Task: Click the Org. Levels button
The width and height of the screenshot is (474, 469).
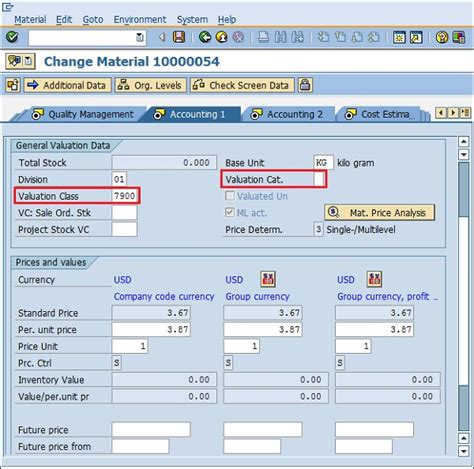Action: click(151, 85)
